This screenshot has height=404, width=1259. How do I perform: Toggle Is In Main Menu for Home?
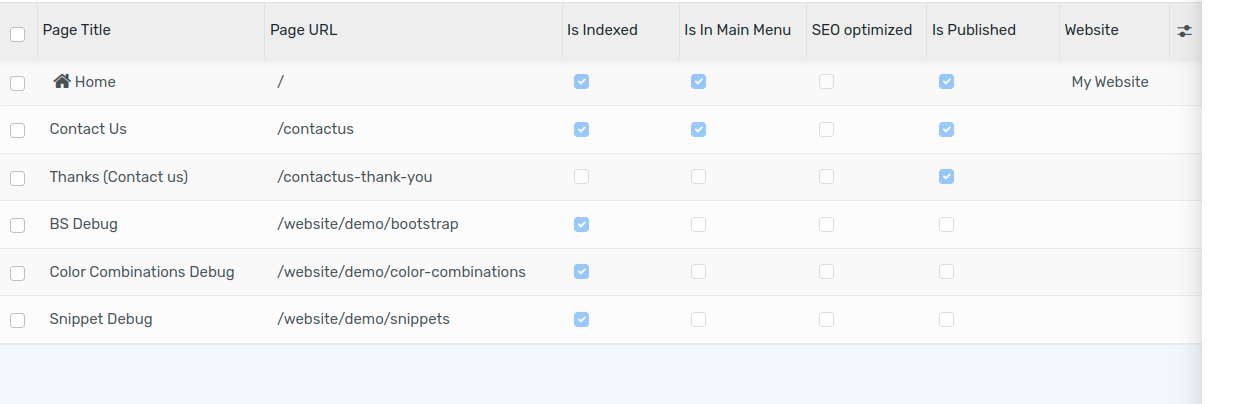tap(698, 82)
